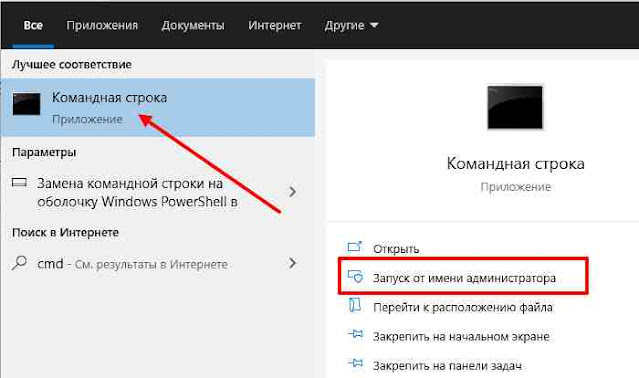Expand arrow next to PowerShell settings result
Viewport: 639px width, 378px height.
(292, 192)
